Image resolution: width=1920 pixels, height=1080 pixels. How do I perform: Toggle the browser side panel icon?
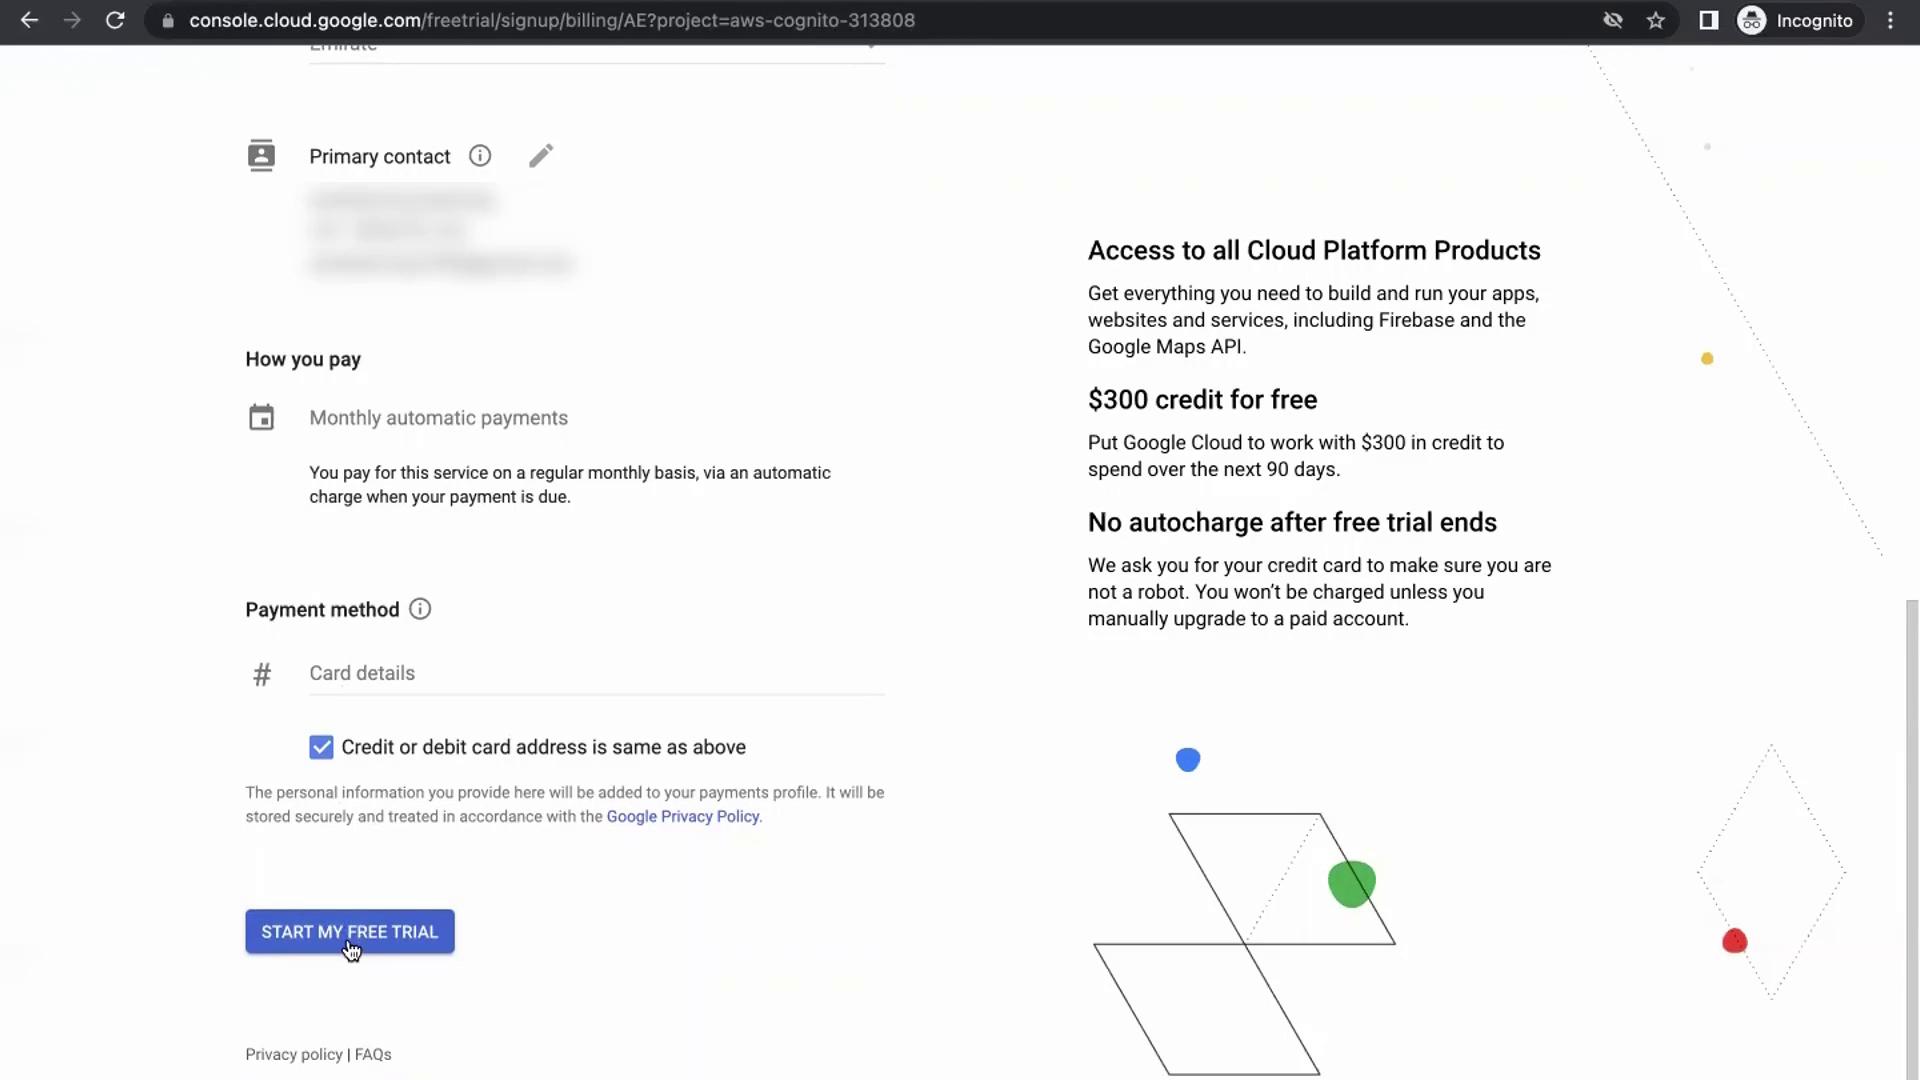1708,20
